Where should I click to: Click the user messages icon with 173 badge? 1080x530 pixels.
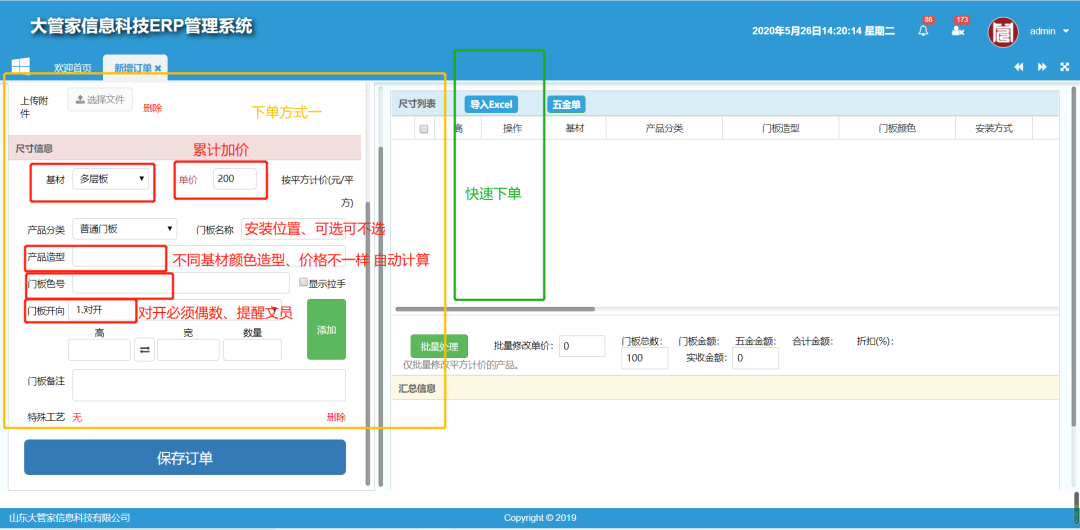(x=957, y=31)
